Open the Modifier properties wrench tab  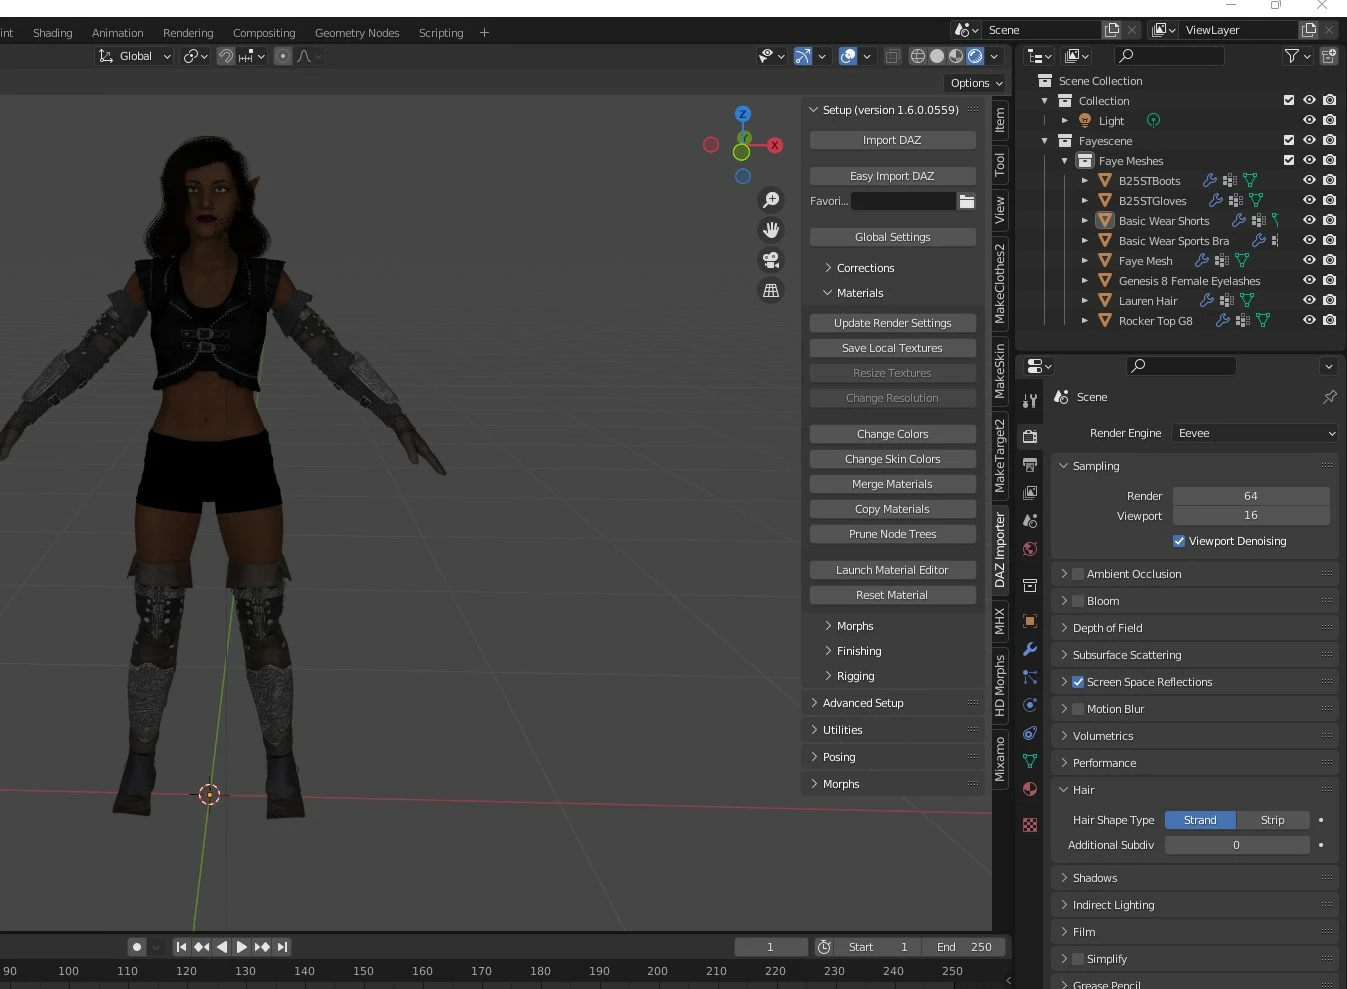(1030, 649)
